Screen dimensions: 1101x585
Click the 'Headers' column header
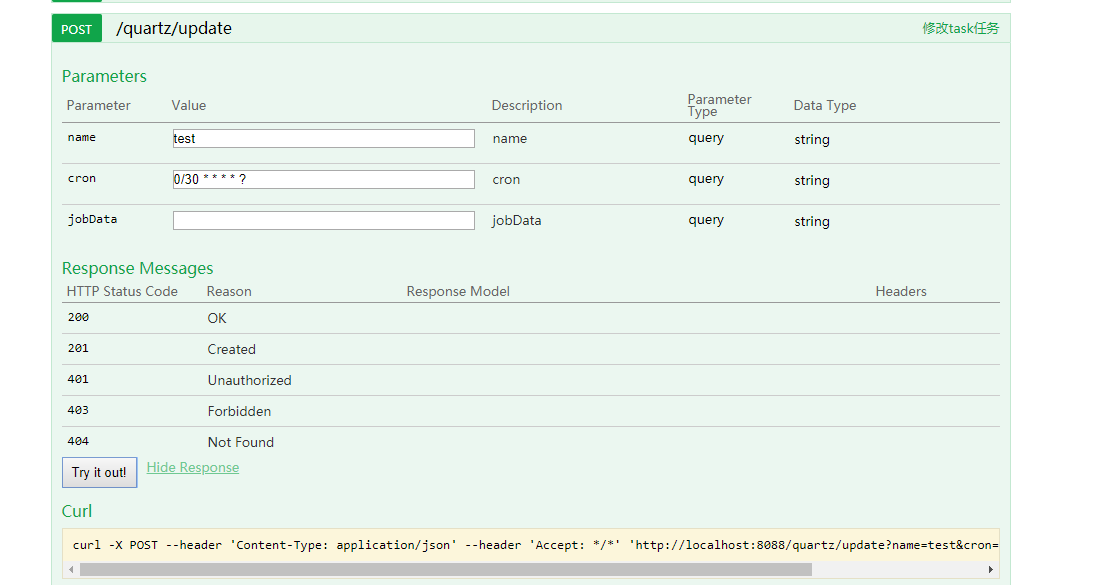[901, 291]
